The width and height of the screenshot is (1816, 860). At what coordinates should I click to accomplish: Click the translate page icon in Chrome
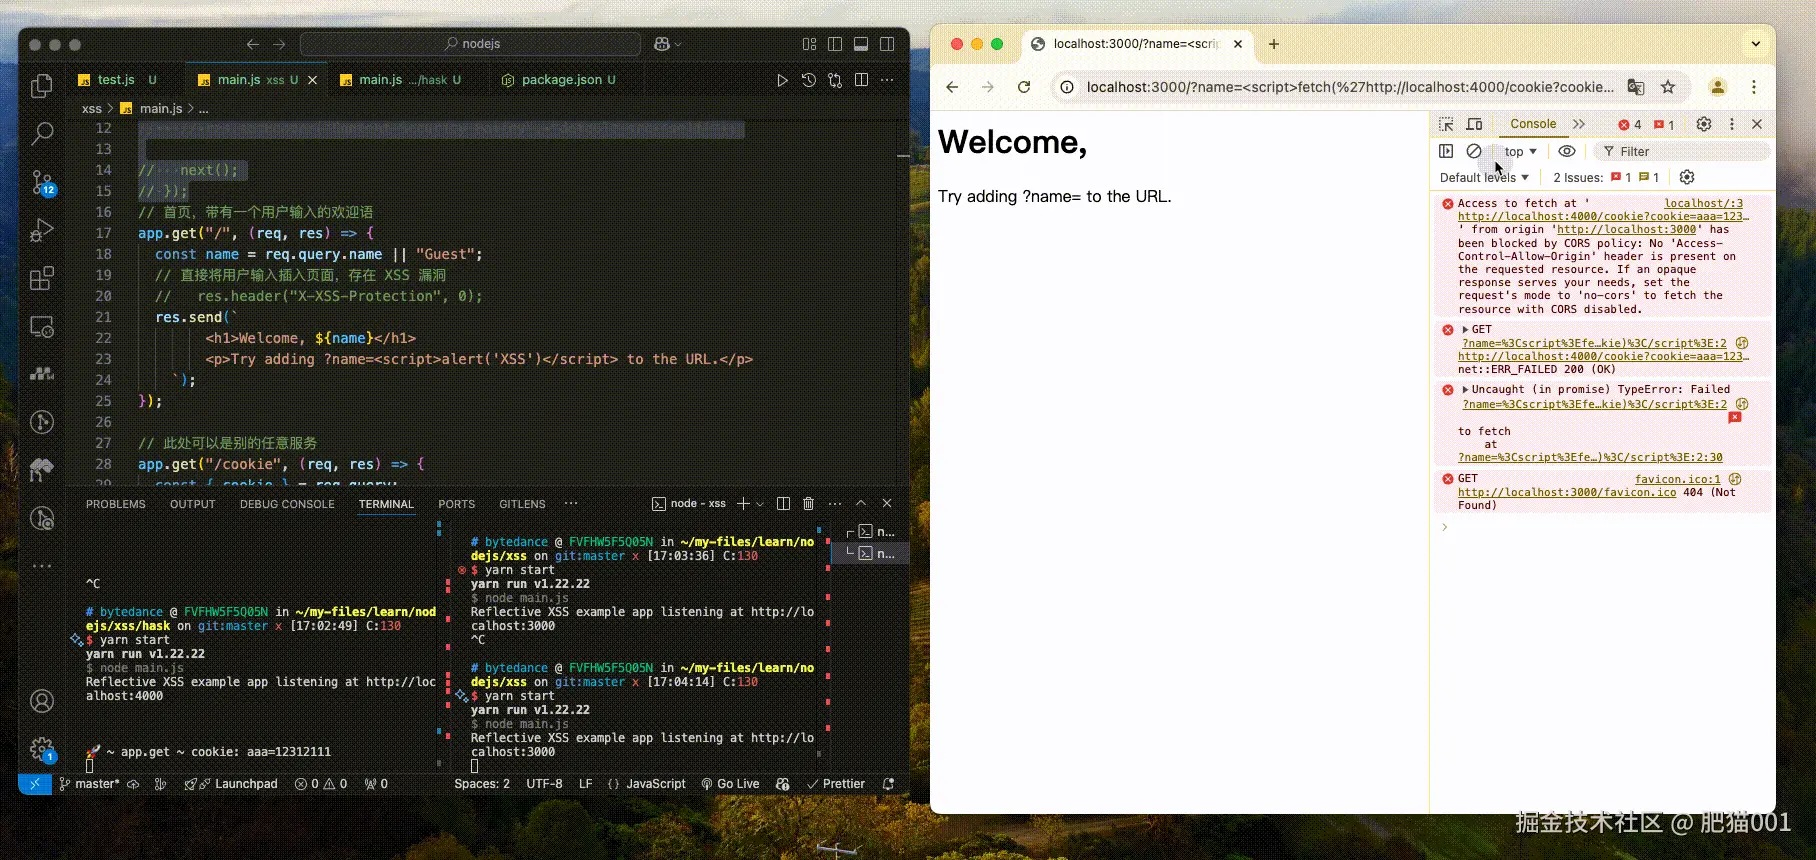coord(1636,87)
